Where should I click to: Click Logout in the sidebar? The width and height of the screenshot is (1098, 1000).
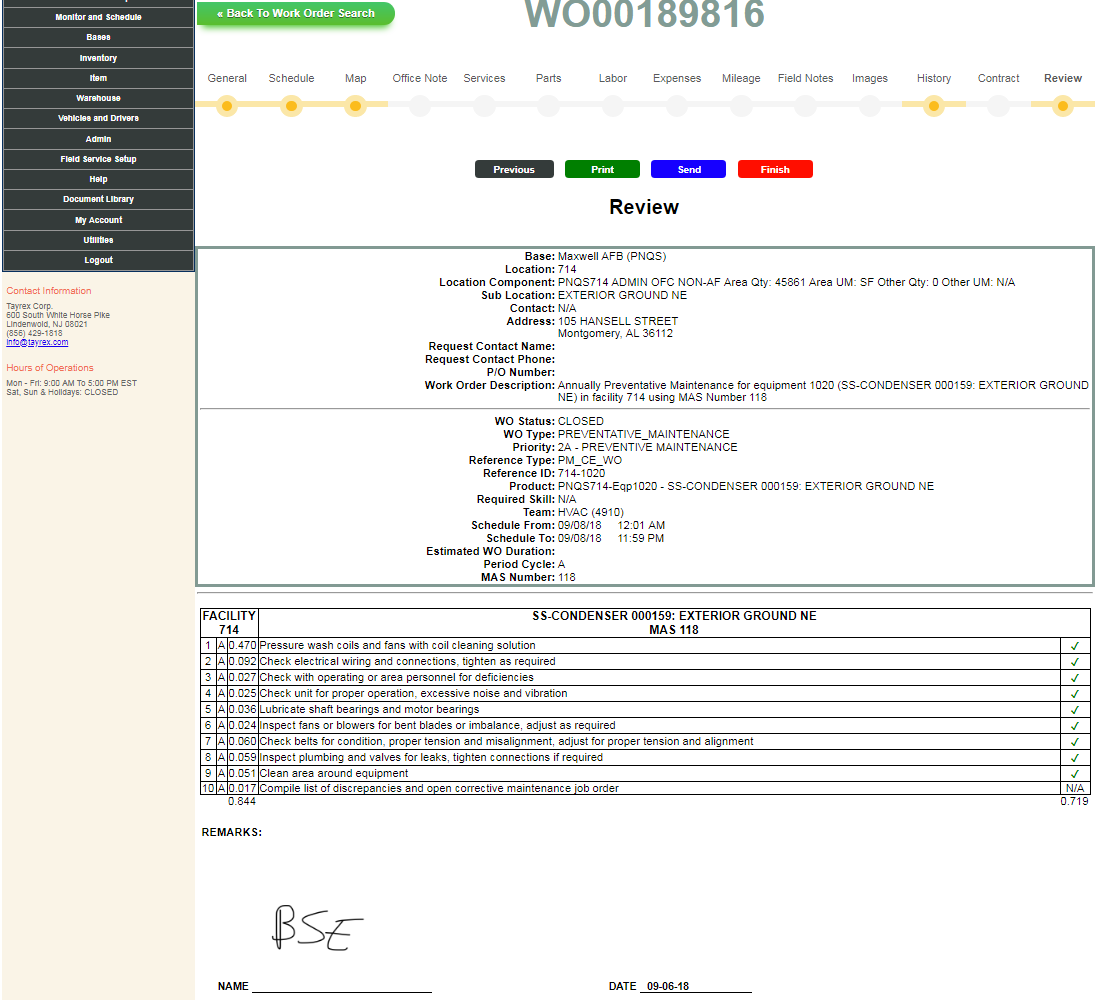[x=98, y=260]
